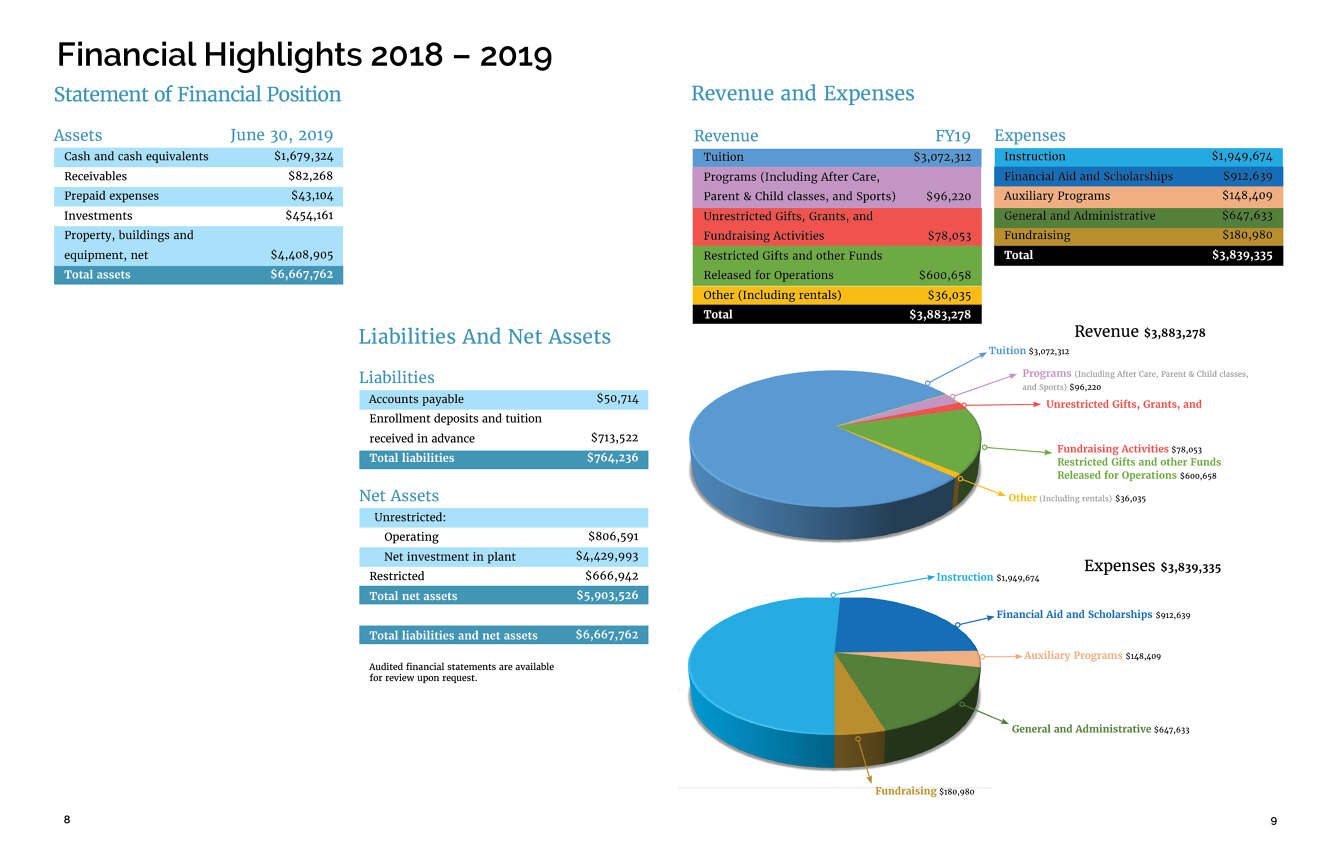
Task: Select the Total liabilities and net assets row
Action: [x=503, y=635]
